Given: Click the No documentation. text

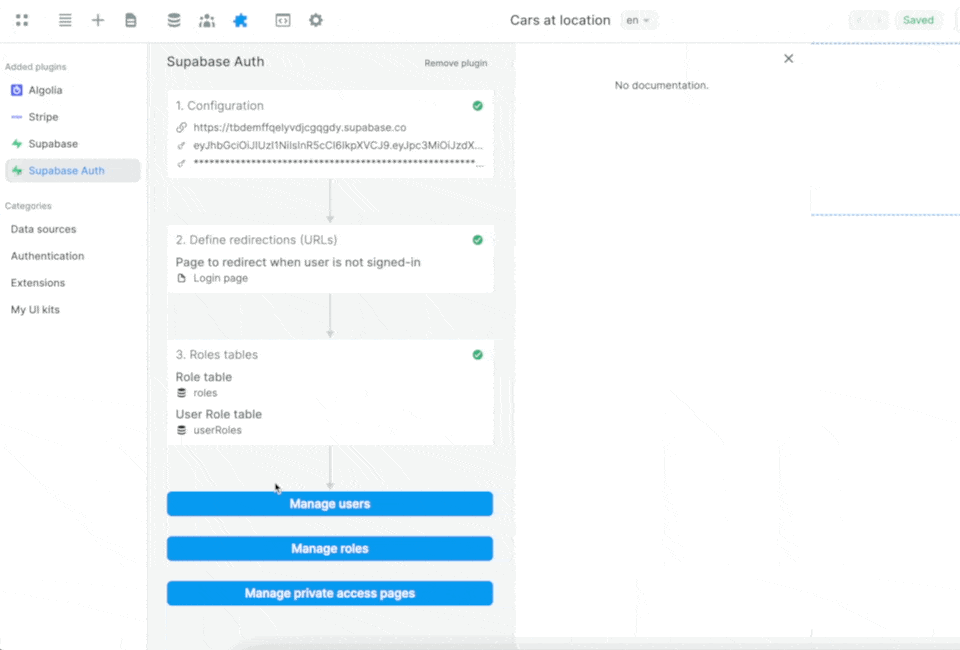Looking at the screenshot, I should pos(661,85).
